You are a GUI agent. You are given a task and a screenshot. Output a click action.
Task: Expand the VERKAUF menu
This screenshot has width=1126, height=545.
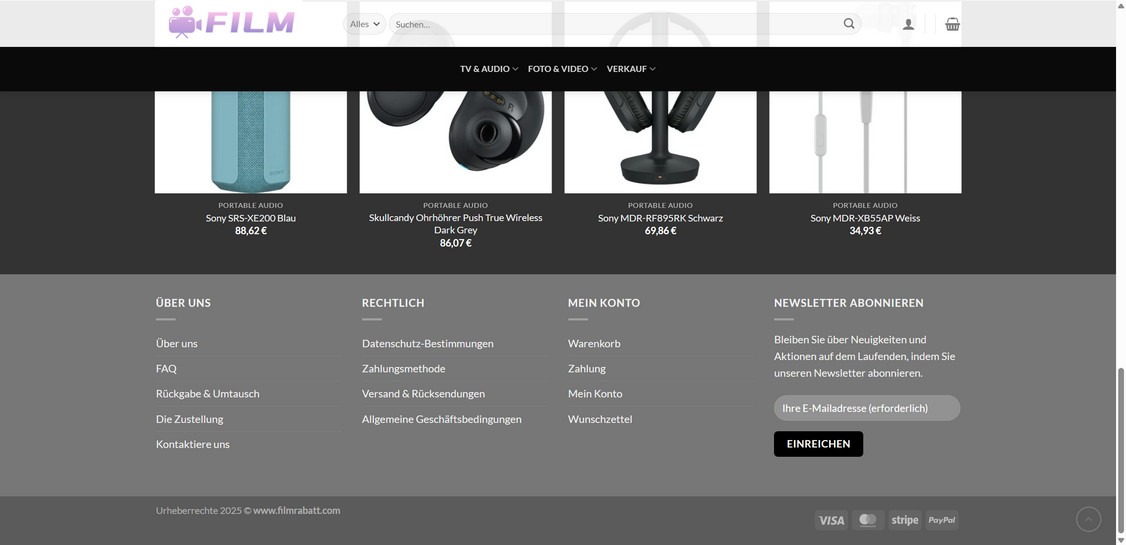coord(631,69)
